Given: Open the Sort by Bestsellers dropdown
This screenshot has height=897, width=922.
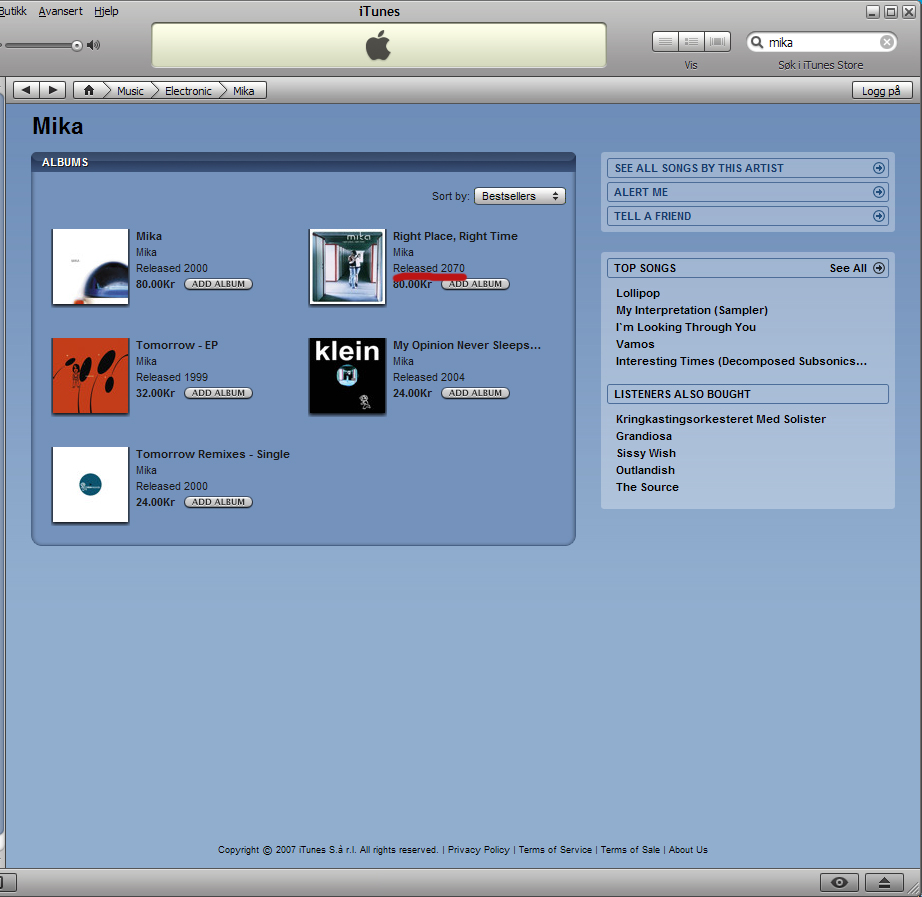Looking at the screenshot, I should click(x=520, y=196).
